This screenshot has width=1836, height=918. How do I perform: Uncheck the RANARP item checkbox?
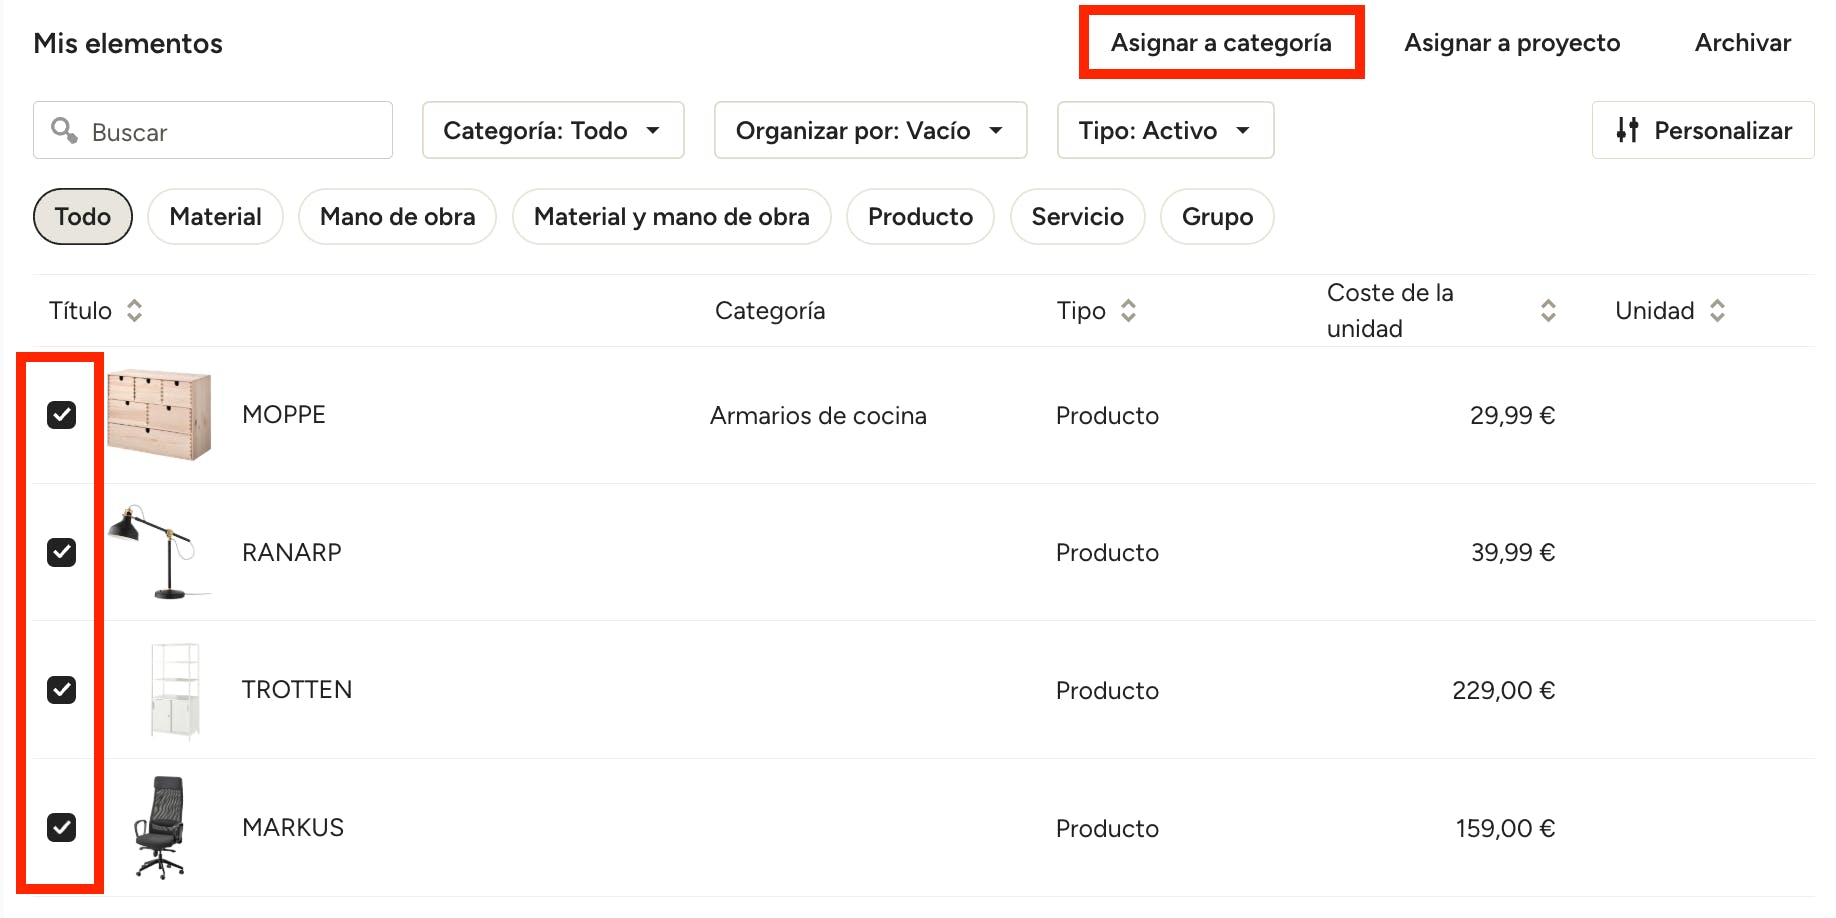coord(62,552)
